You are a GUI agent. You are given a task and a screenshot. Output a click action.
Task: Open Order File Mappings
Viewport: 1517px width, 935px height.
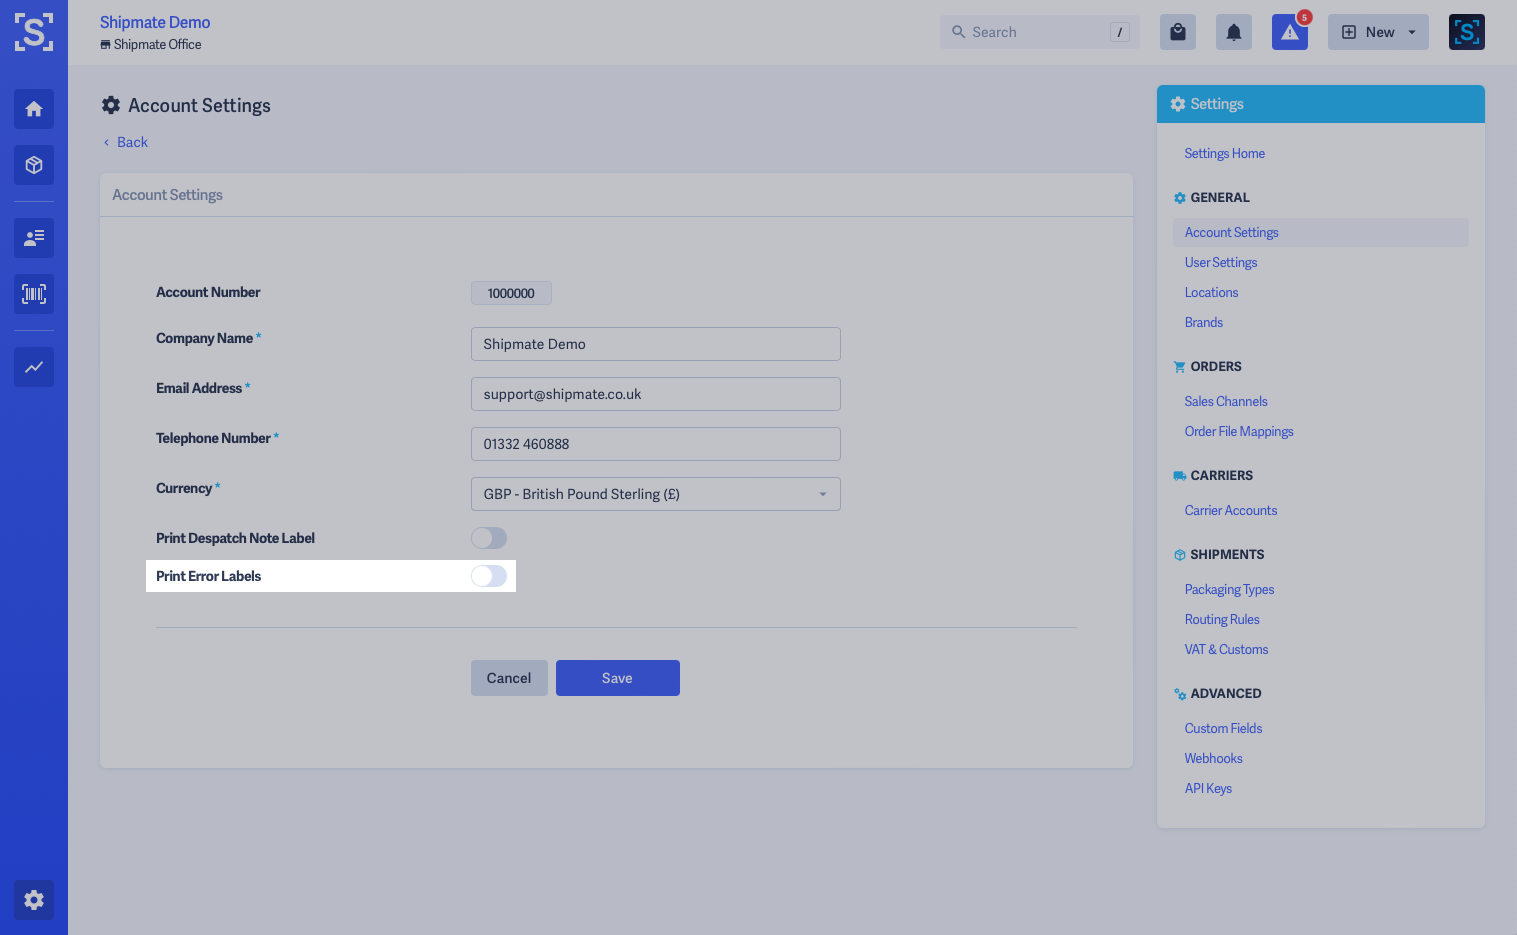click(x=1239, y=431)
